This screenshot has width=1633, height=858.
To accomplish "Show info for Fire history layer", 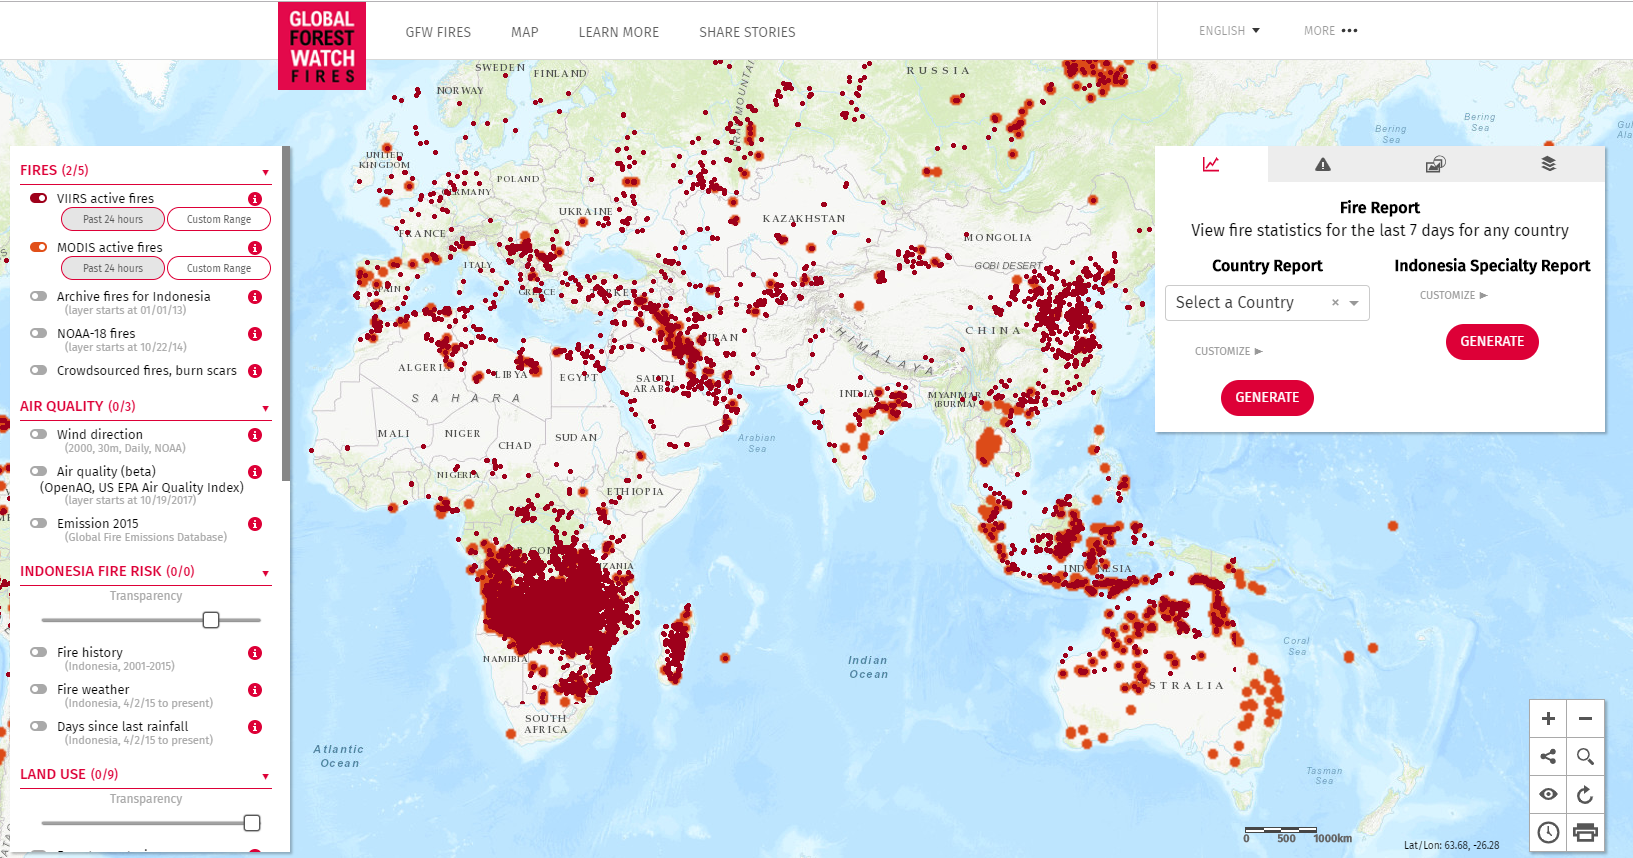I will point(255,653).
